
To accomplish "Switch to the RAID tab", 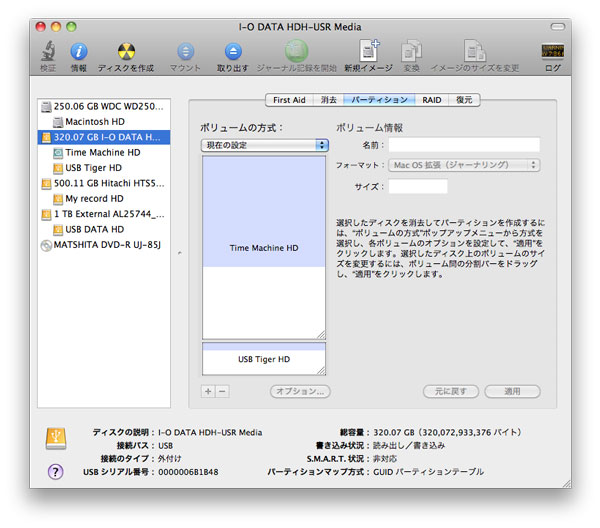I will (432, 100).
